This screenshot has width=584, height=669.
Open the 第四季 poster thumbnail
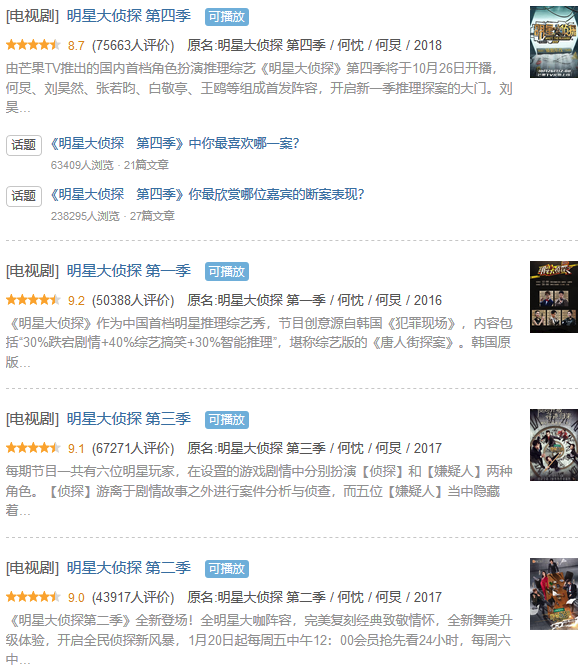554,42
